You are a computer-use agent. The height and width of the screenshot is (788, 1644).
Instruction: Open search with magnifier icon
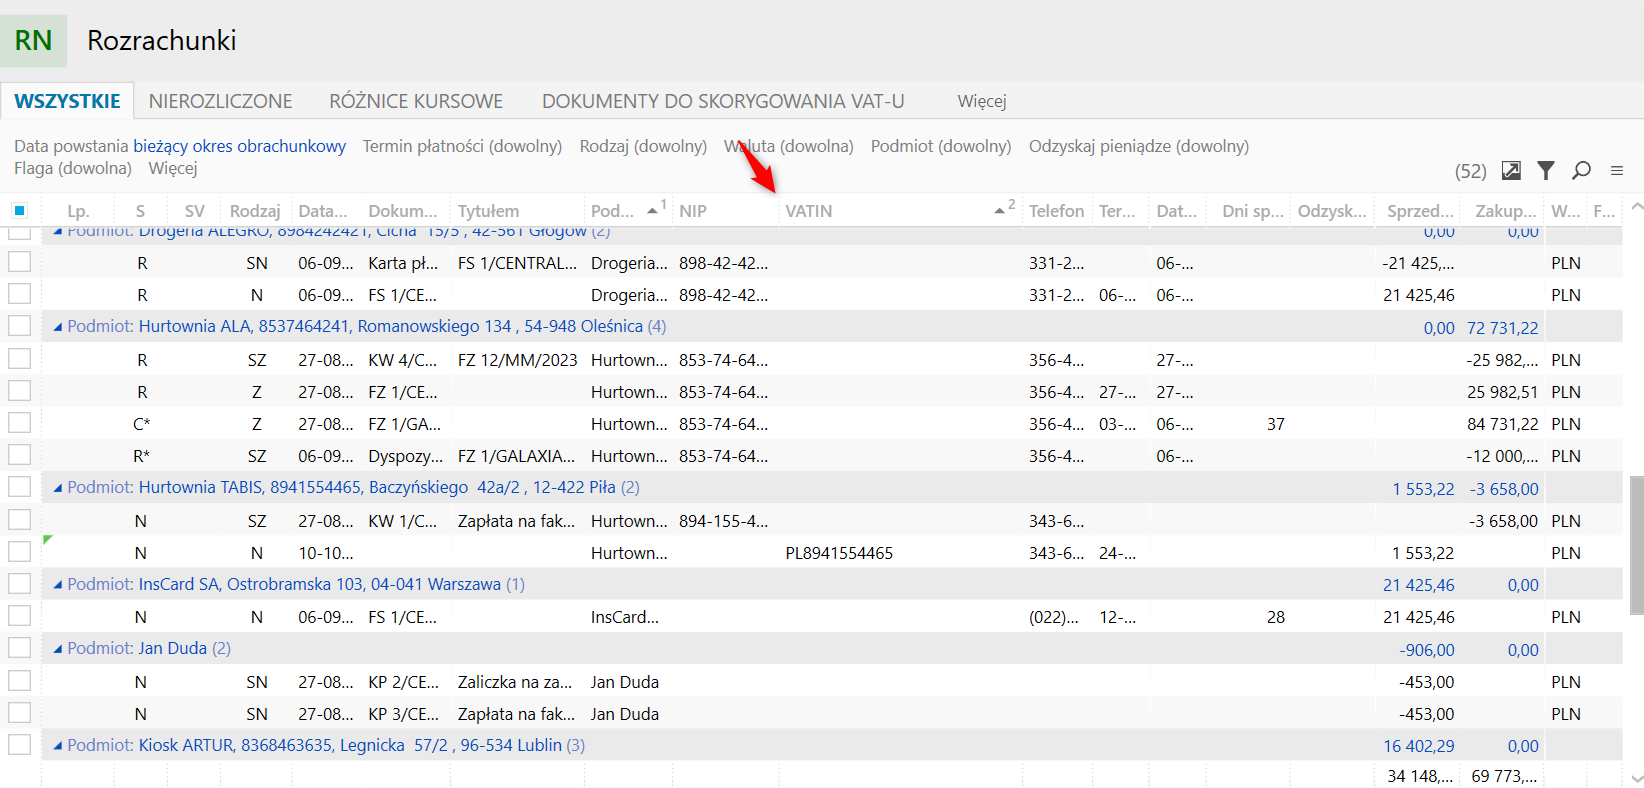1581,171
